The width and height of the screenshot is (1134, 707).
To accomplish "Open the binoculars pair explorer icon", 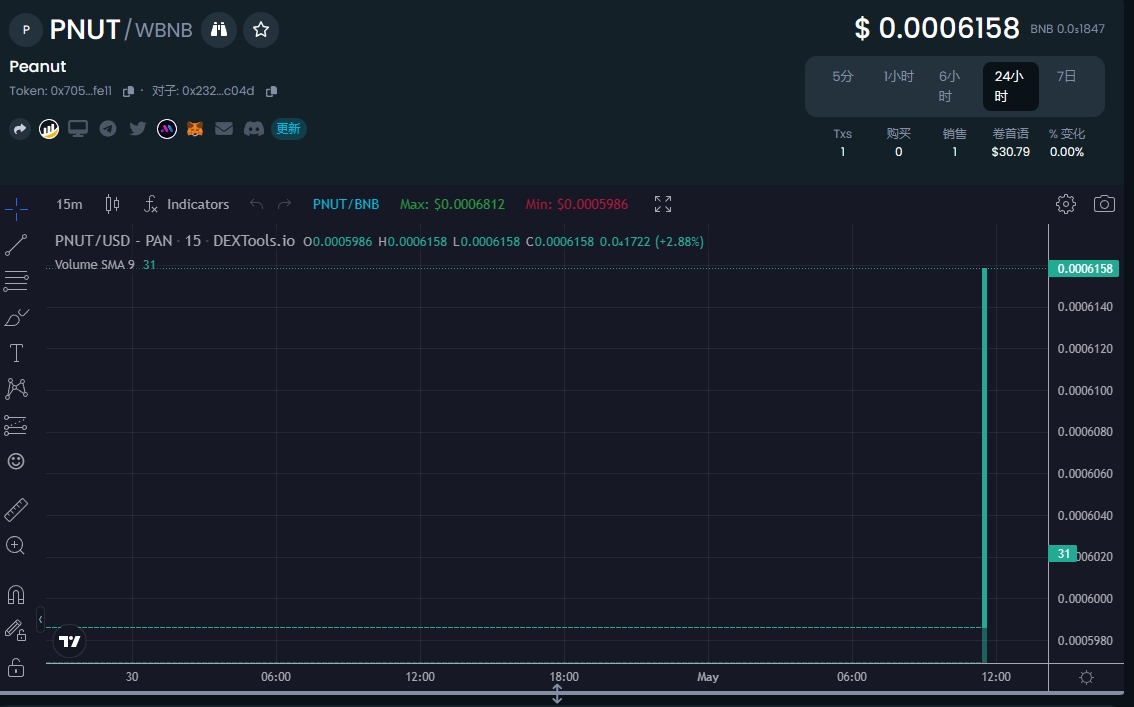I will pyautogui.click(x=218, y=30).
